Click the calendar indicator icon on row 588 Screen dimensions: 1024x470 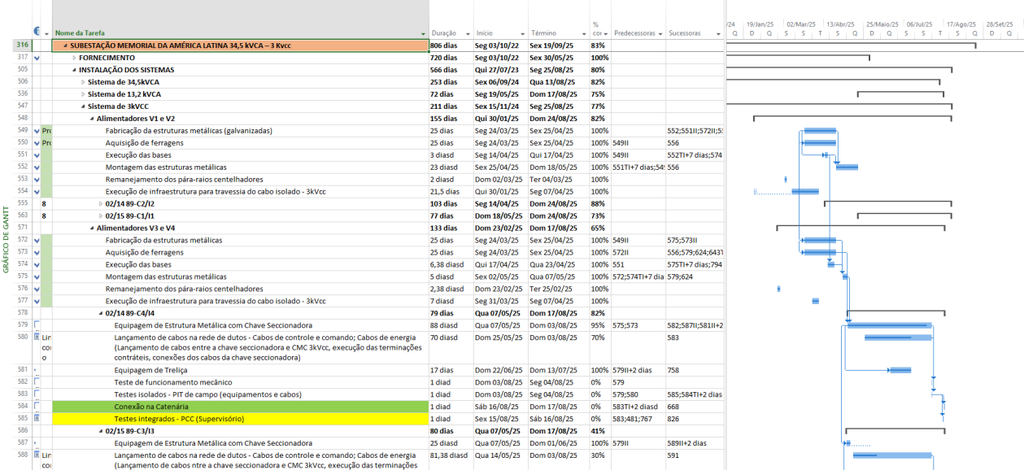[x=37, y=454]
